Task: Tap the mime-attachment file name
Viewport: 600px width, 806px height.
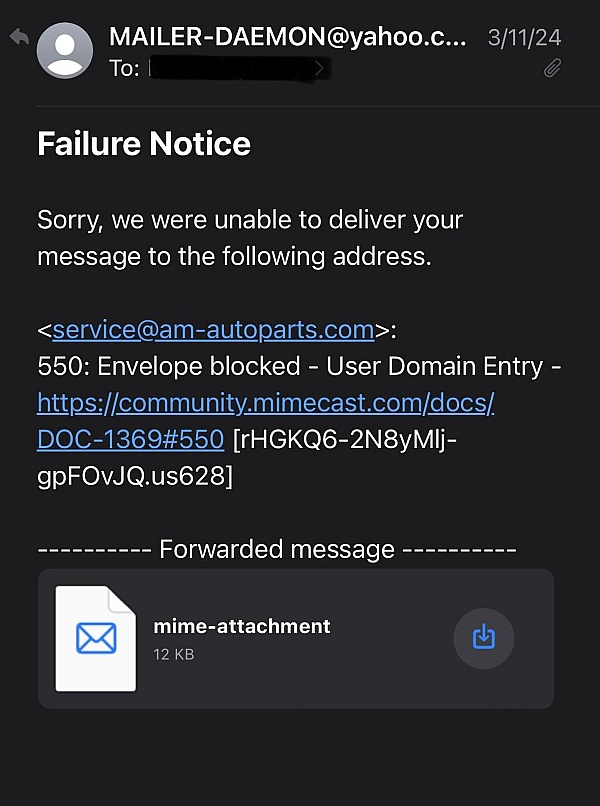Action: pyautogui.click(x=242, y=626)
